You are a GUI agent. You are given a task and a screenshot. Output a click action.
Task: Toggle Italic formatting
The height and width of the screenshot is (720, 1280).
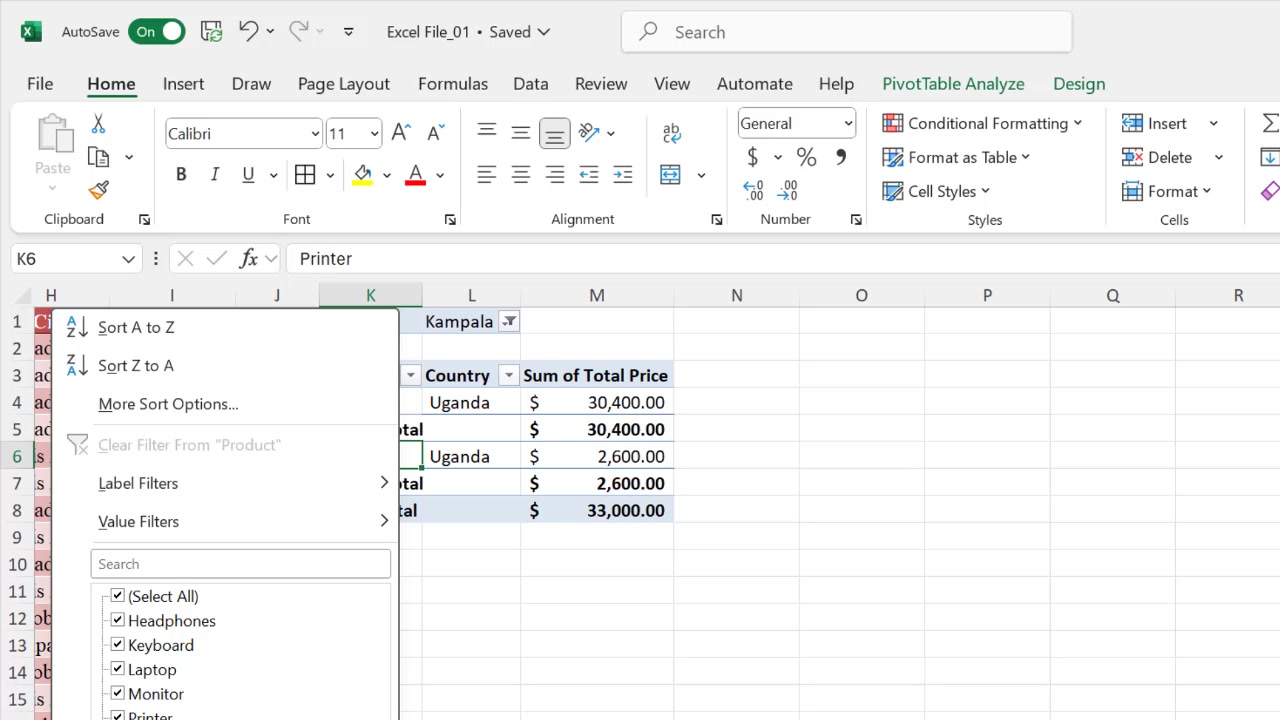[x=214, y=175]
